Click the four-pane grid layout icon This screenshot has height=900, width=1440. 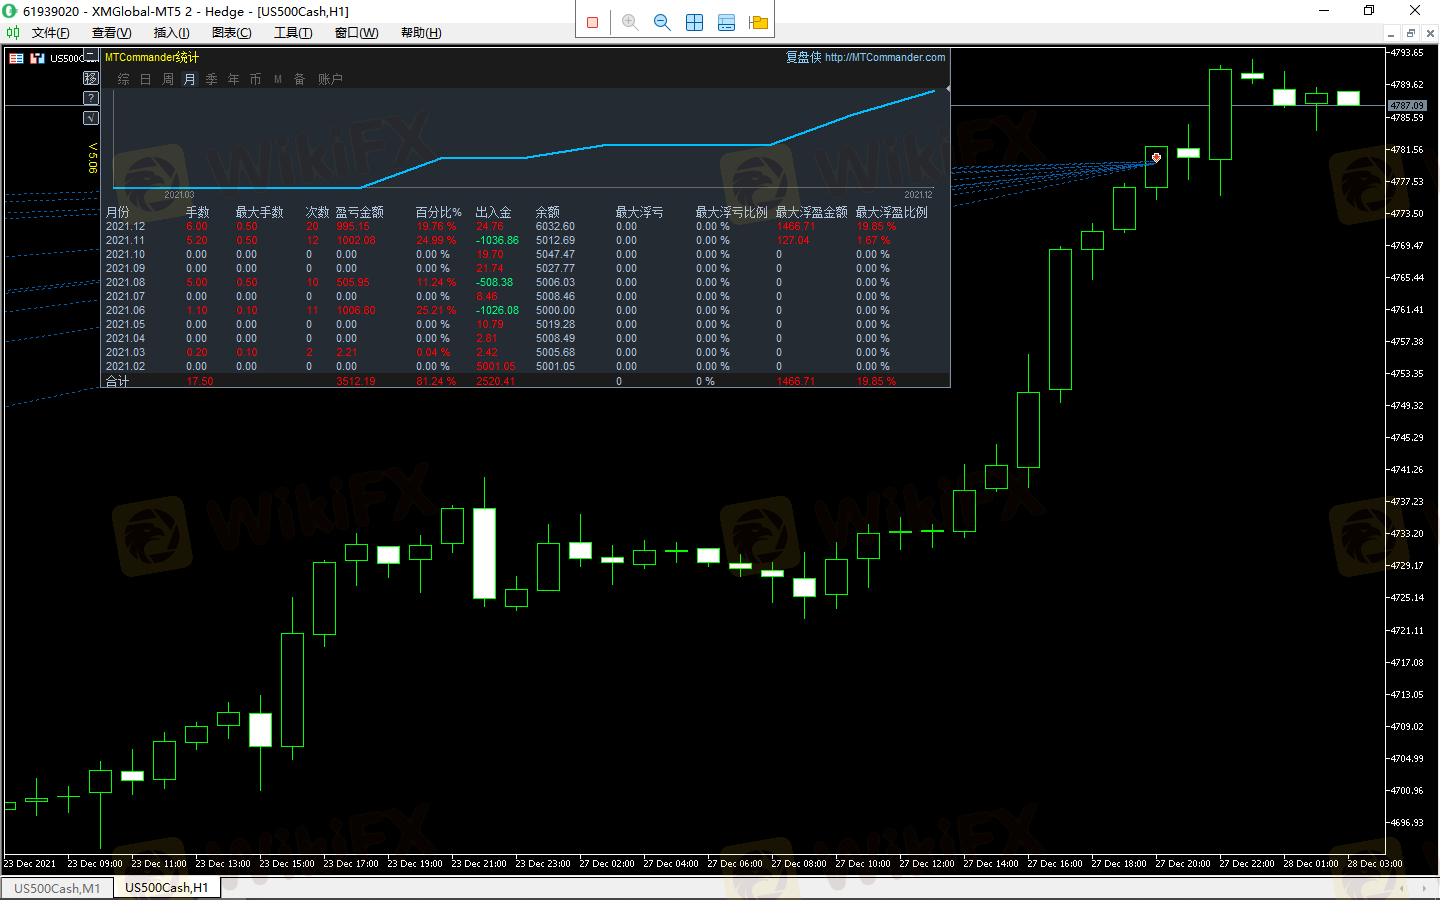click(x=694, y=22)
